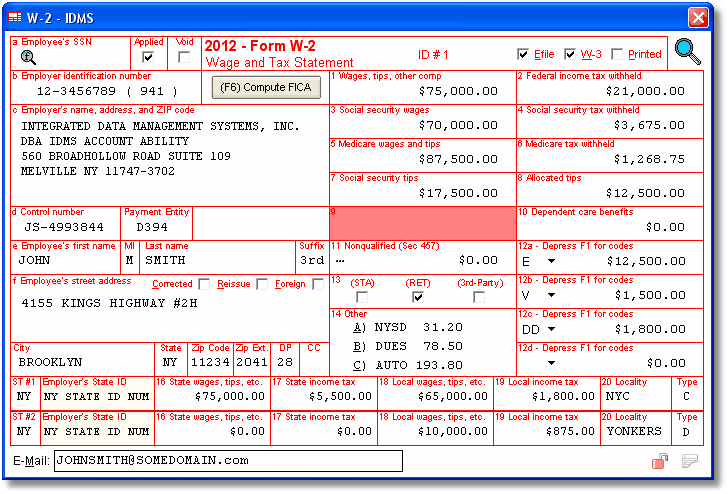The width and height of the screenshot is (728, 494).
Task: Toggle the Applied checkbox
Action: (148, 57)
